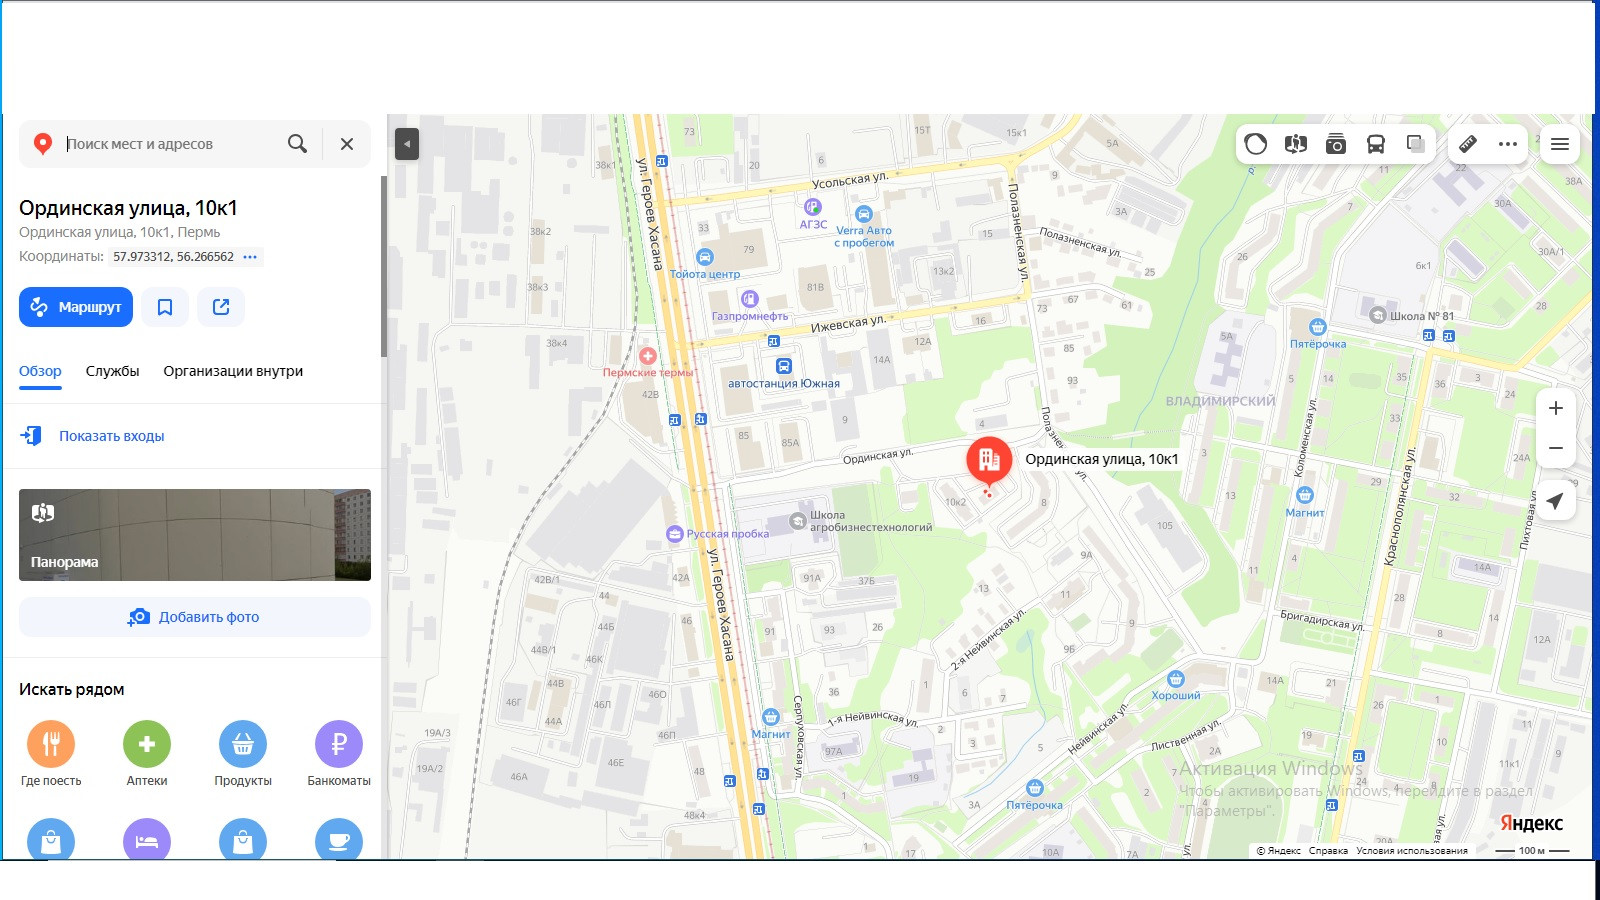Zoom in on the map
Image resolution: width=1600 pixels, height=900 pixels.
1556,408
